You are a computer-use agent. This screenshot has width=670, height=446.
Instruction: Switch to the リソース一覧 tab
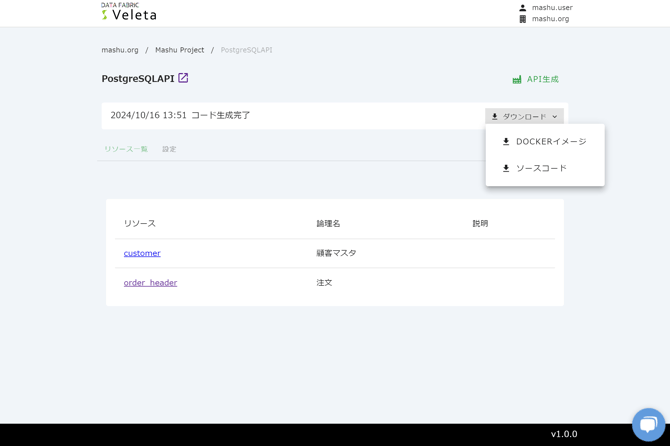click(126, 149)
